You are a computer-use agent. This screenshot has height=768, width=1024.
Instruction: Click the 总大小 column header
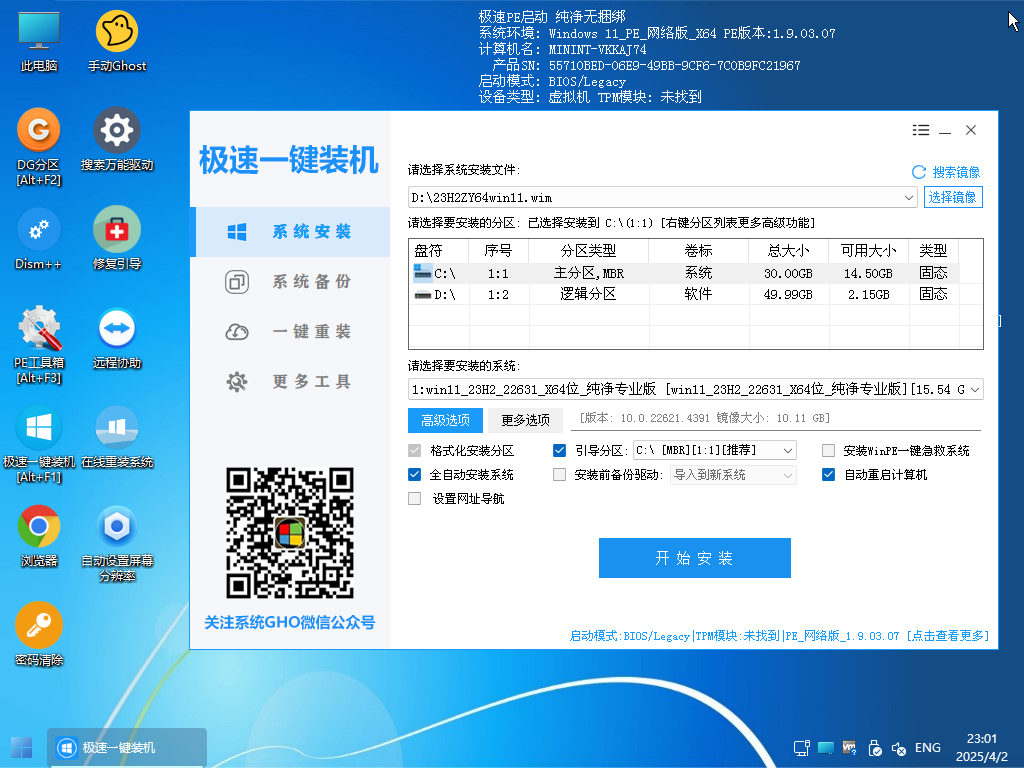788,251
